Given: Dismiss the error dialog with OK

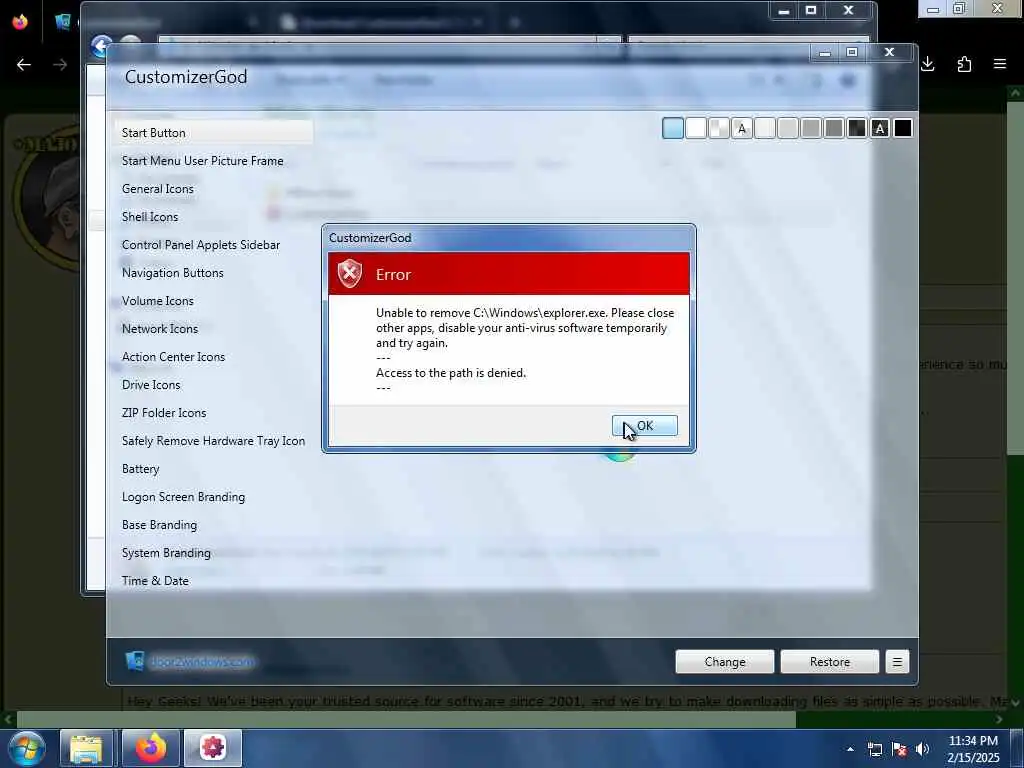Looking at the screenshot, I should coord(645,426).
